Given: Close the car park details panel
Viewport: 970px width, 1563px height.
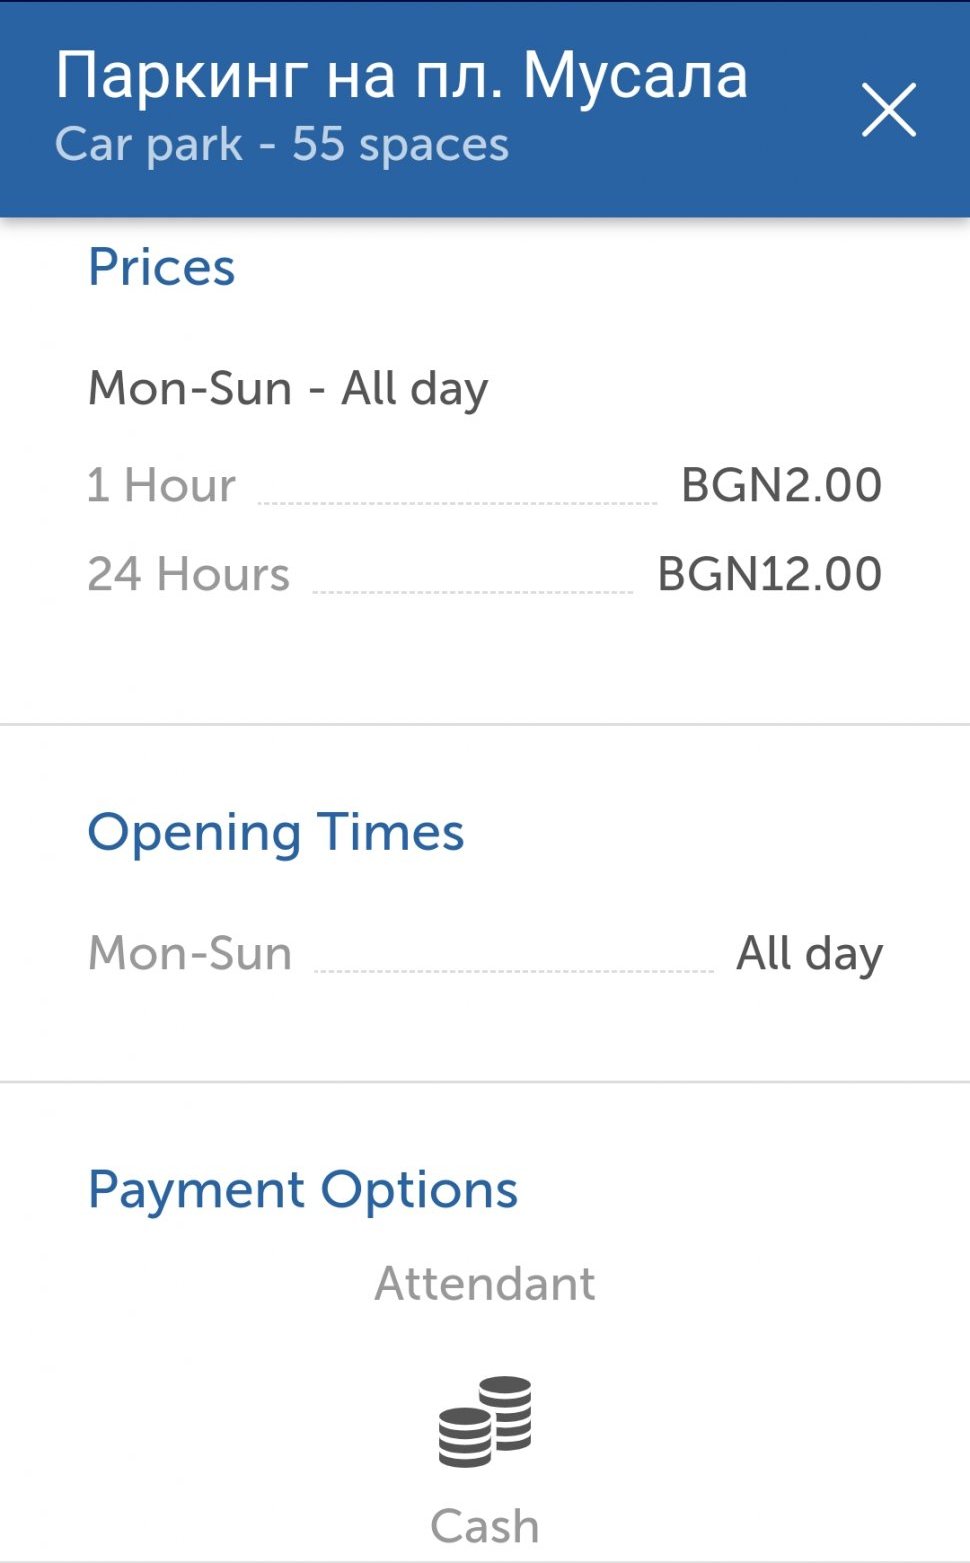Looking at the screenshot, I should click(888, 110).
